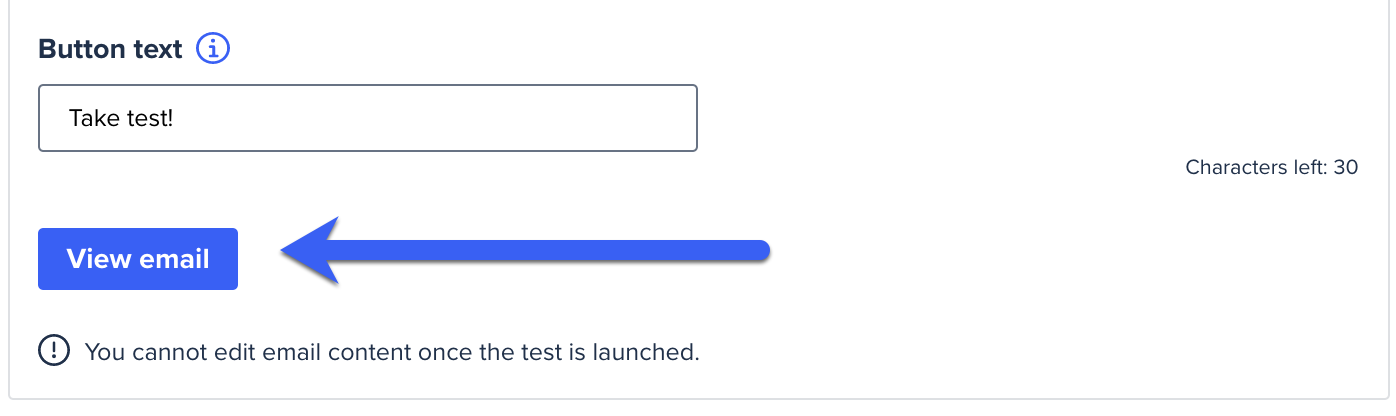Click the word 'email' on blue button
The height and width of the screenshot is (416, 1396).
click(174, 259)
